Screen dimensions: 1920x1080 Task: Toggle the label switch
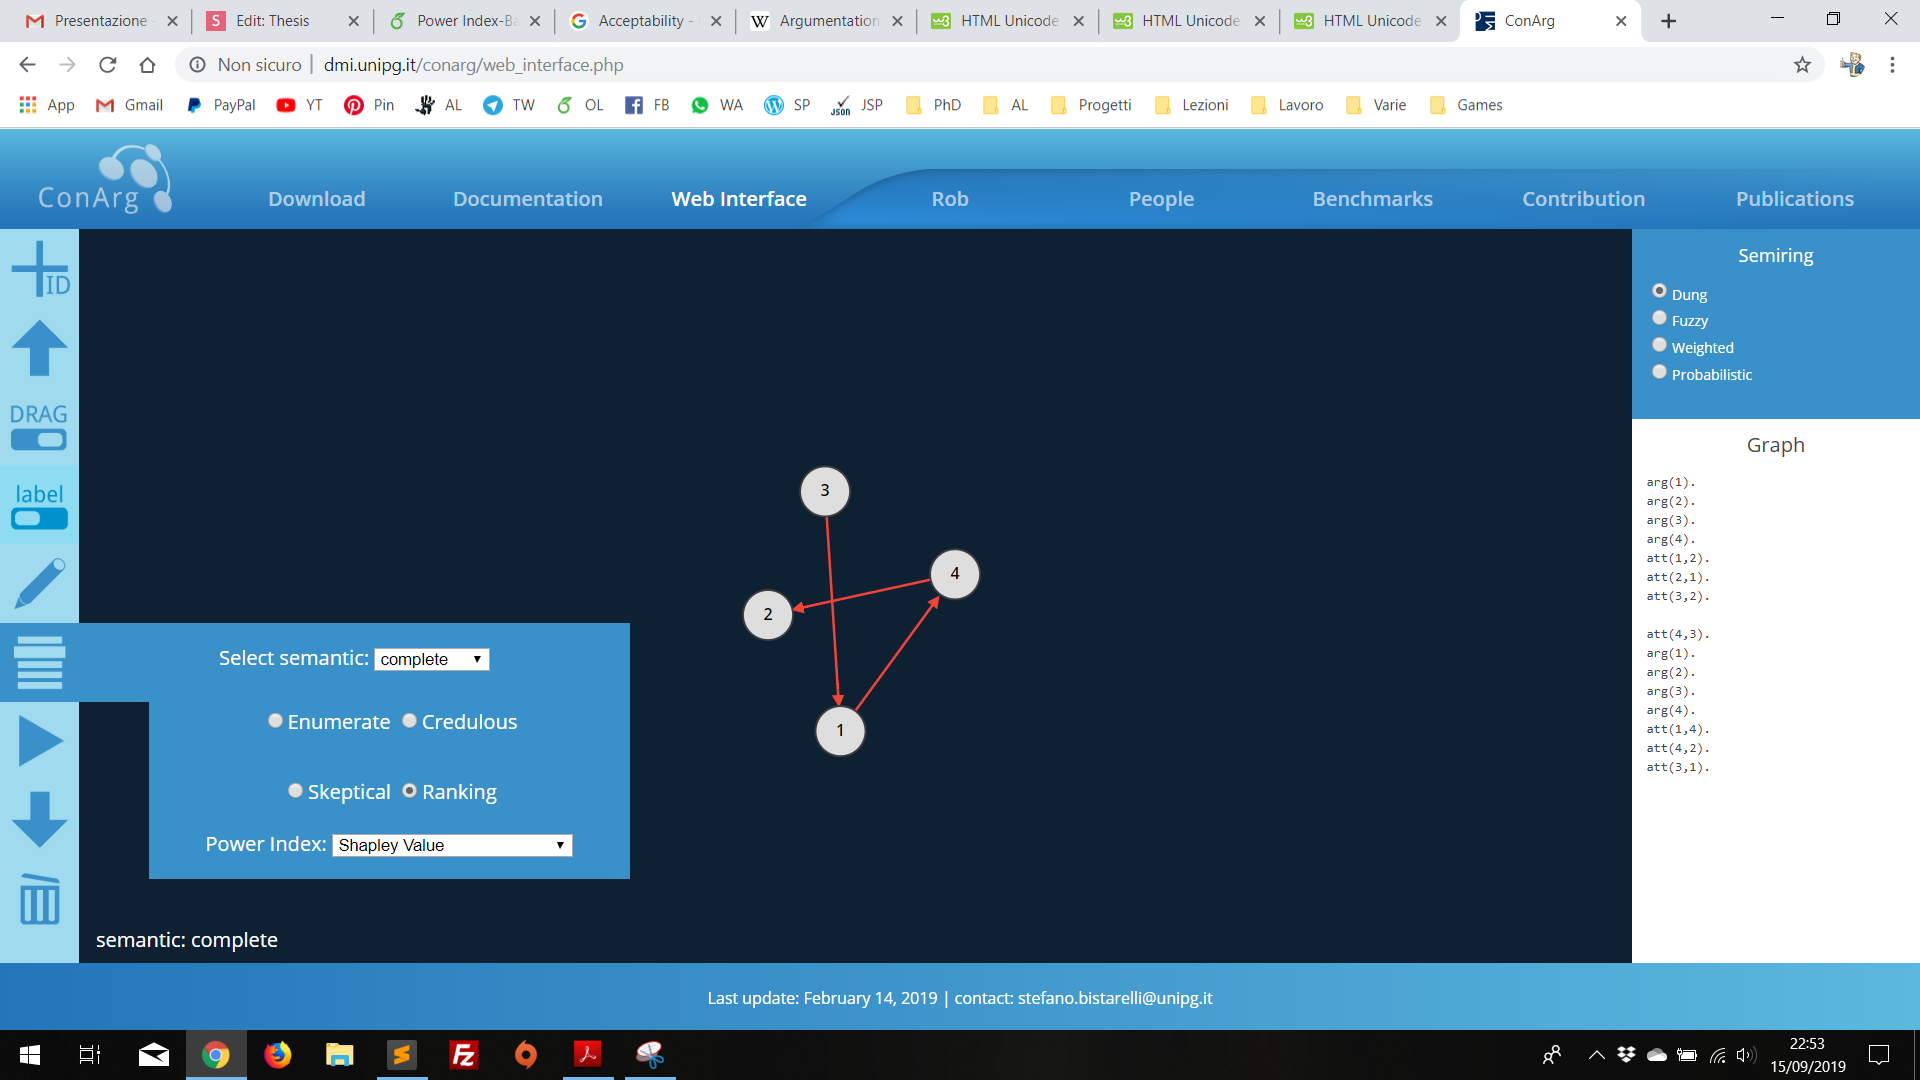[39, 518]
